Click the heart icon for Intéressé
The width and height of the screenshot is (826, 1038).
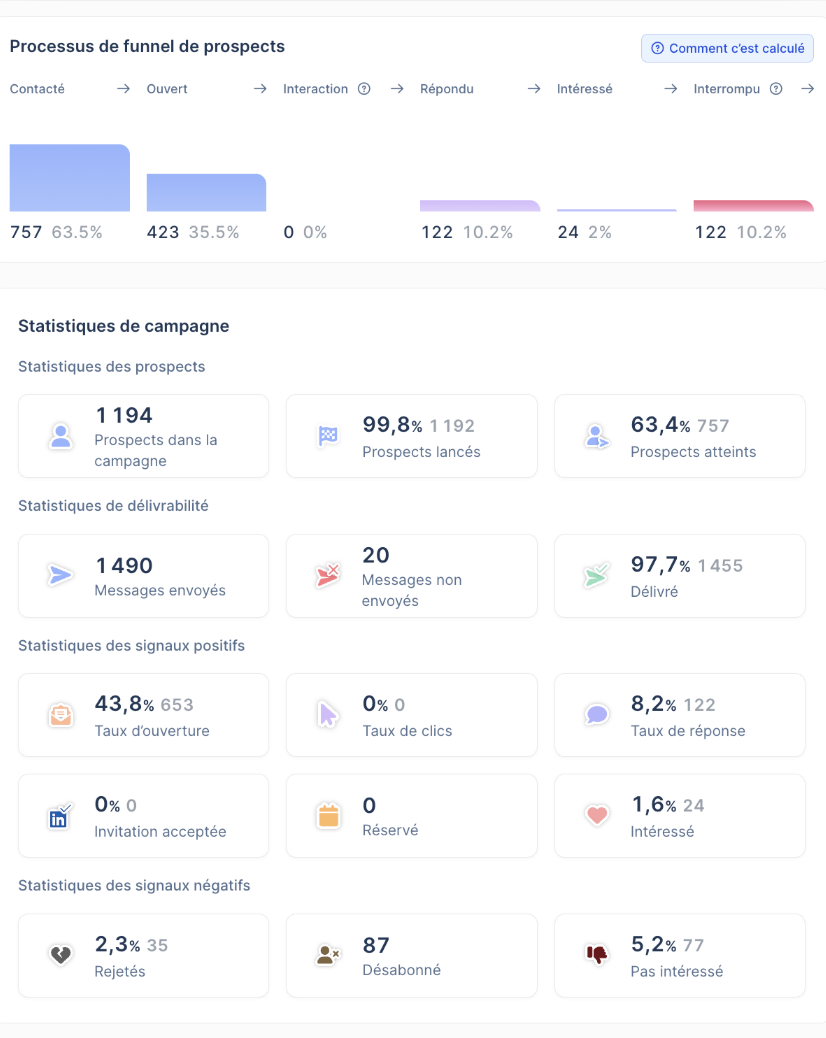597,816
